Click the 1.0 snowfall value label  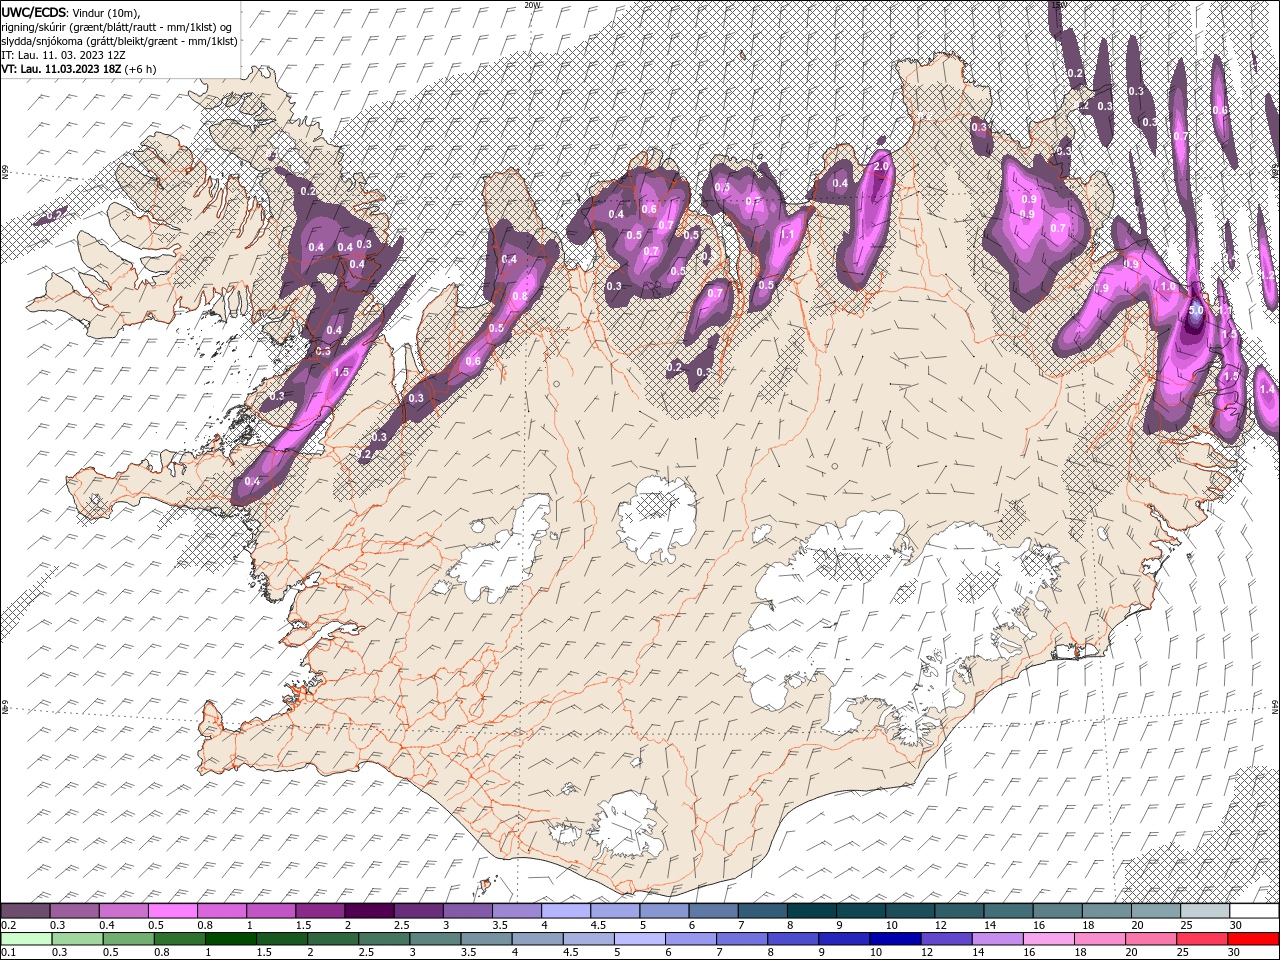(x=1168, y=286)
